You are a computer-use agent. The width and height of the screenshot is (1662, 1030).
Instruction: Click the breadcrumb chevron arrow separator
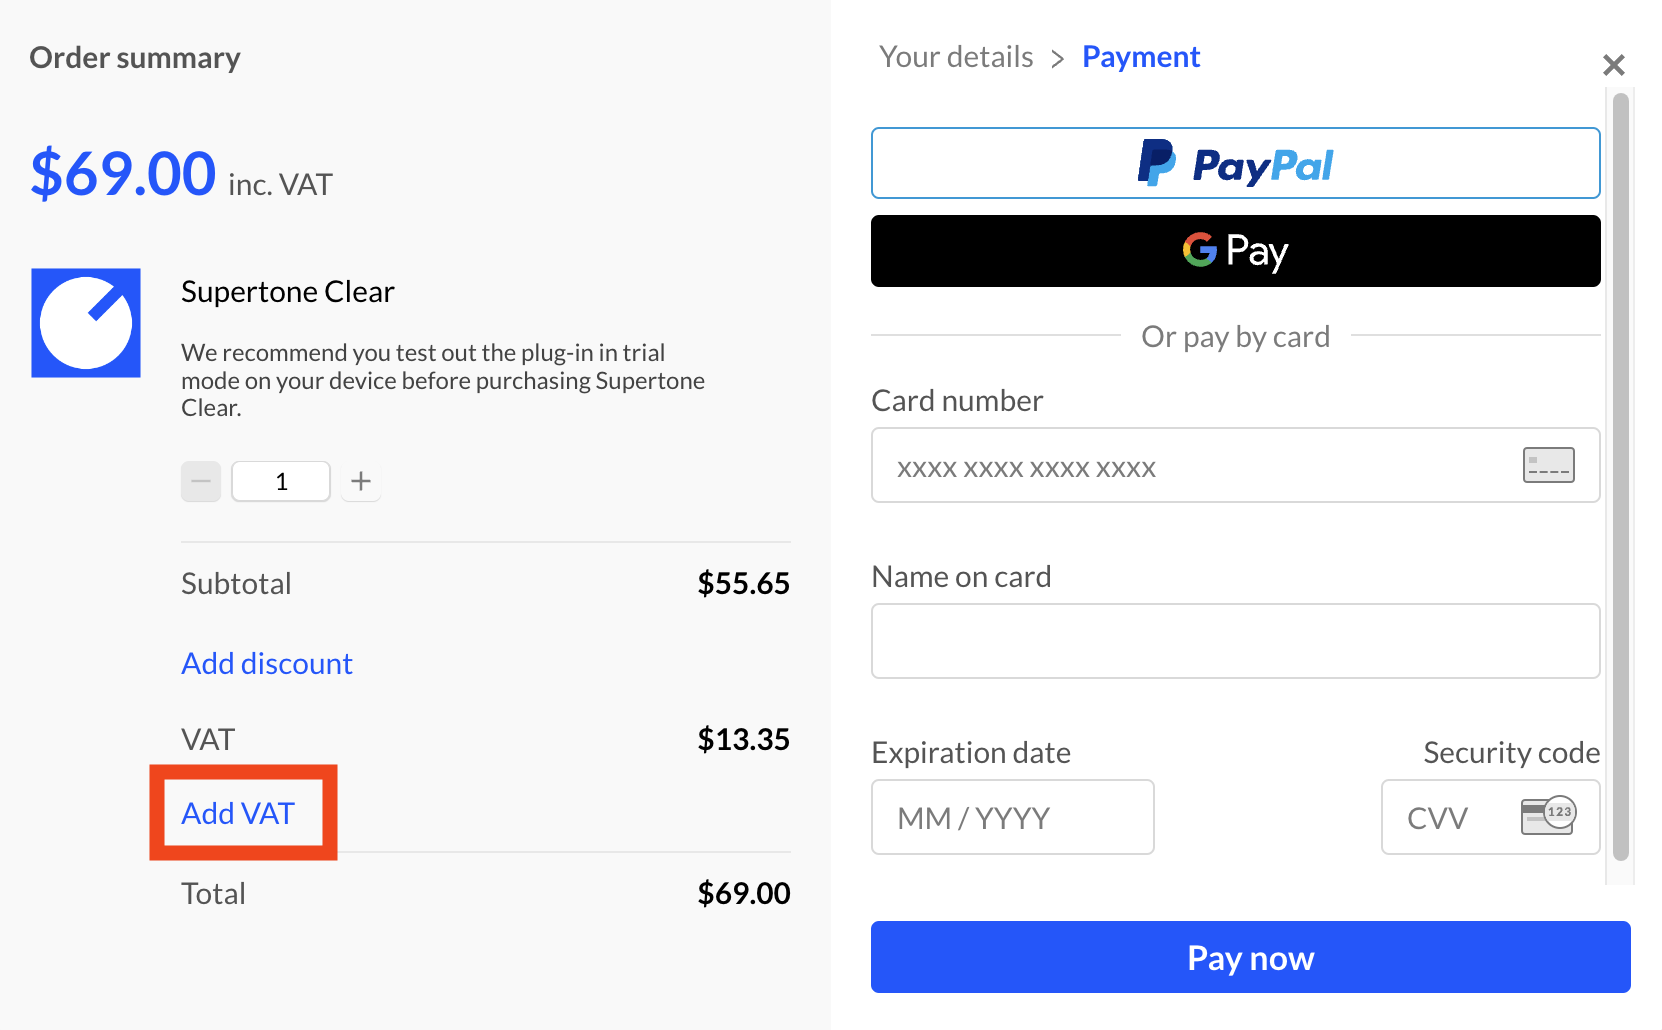point(1058,59)
